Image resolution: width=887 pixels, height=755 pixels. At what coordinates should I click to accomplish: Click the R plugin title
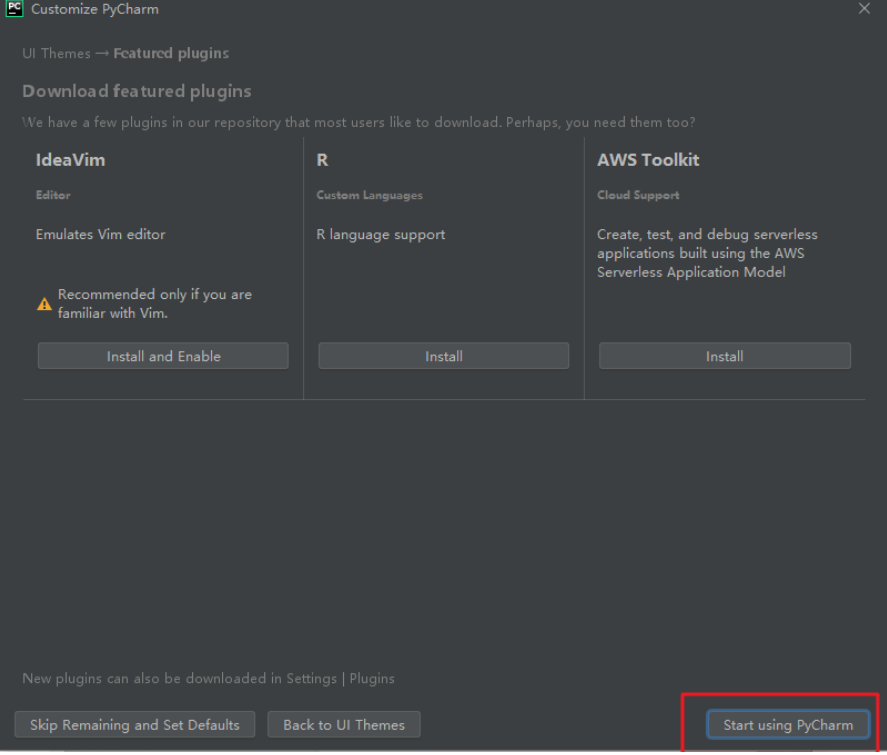[322, 160]
